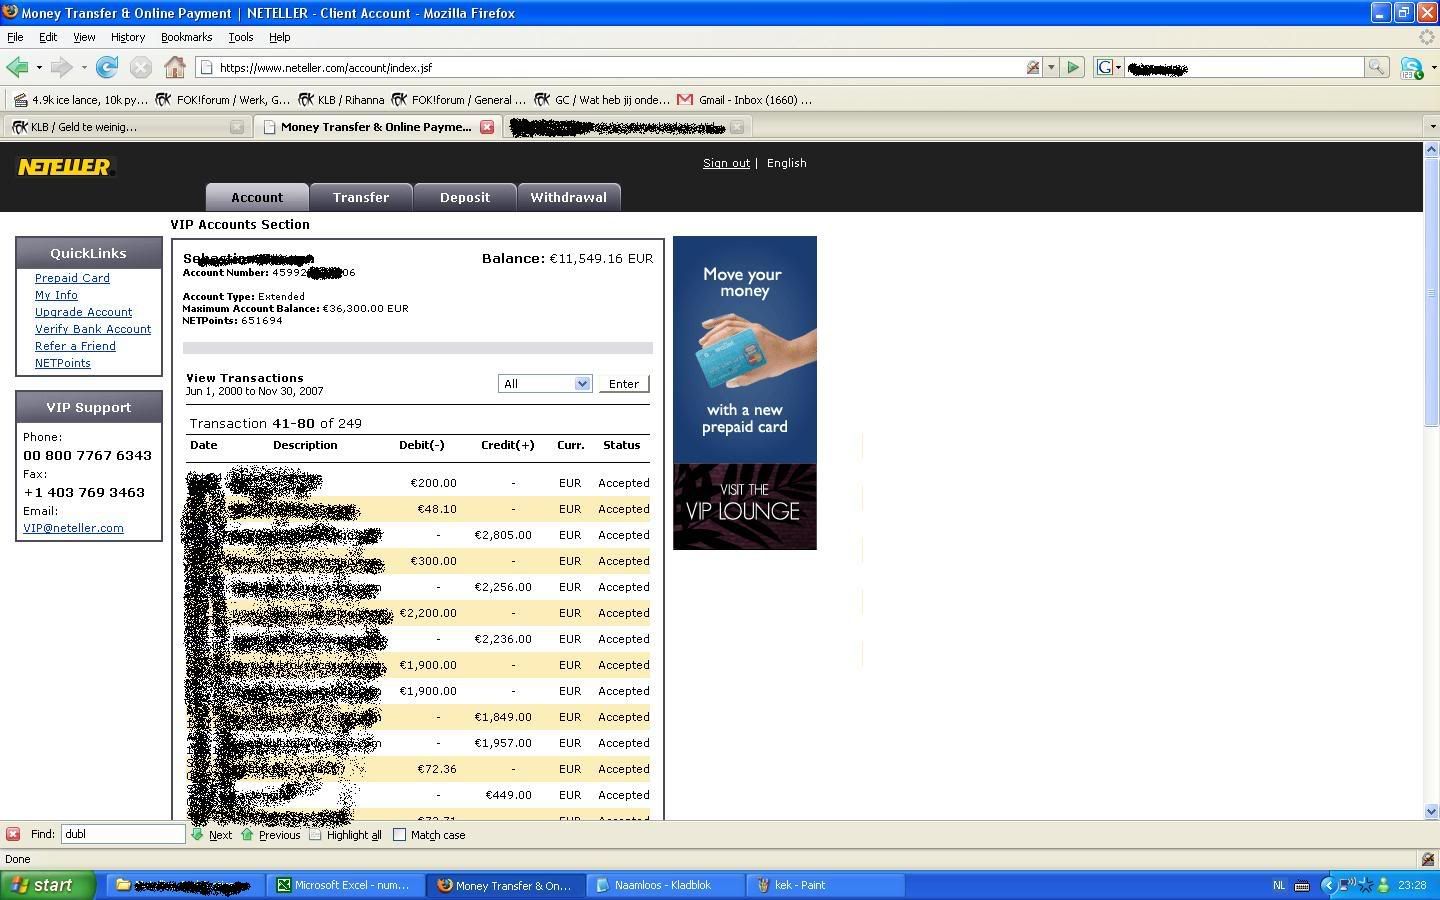The height and width of the screenshot is (900, 1440).
Task: Open the Help menu
Action: [279, 37]
